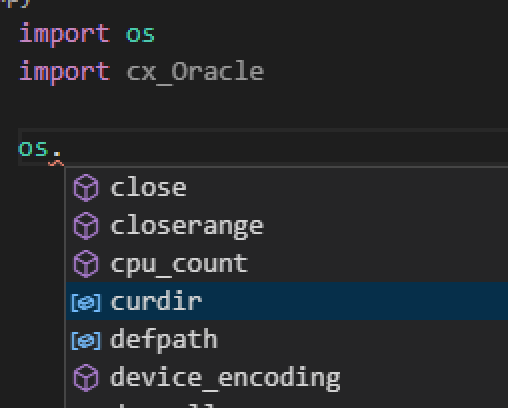This screenshot has height=408, width=508.
Task: Click the import keyword before cx_Oracle
Action: point(65,73)
